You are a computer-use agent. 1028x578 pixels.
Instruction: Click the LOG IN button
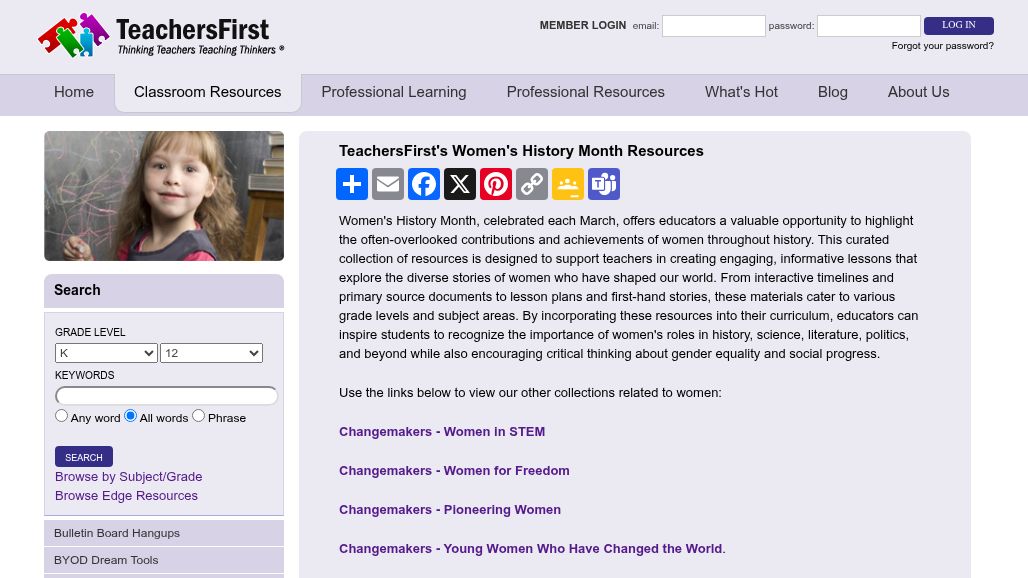[x=959, y=26]
